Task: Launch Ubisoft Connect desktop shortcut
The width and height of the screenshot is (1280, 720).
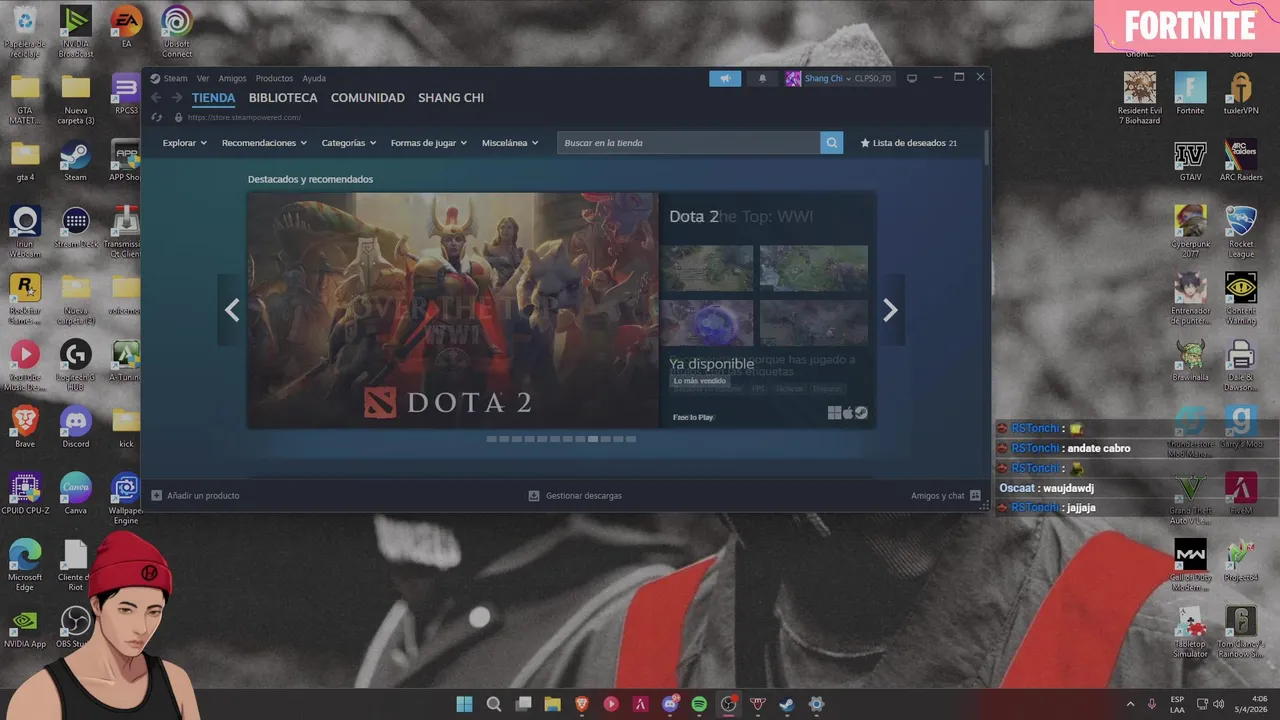Action: 177,30
